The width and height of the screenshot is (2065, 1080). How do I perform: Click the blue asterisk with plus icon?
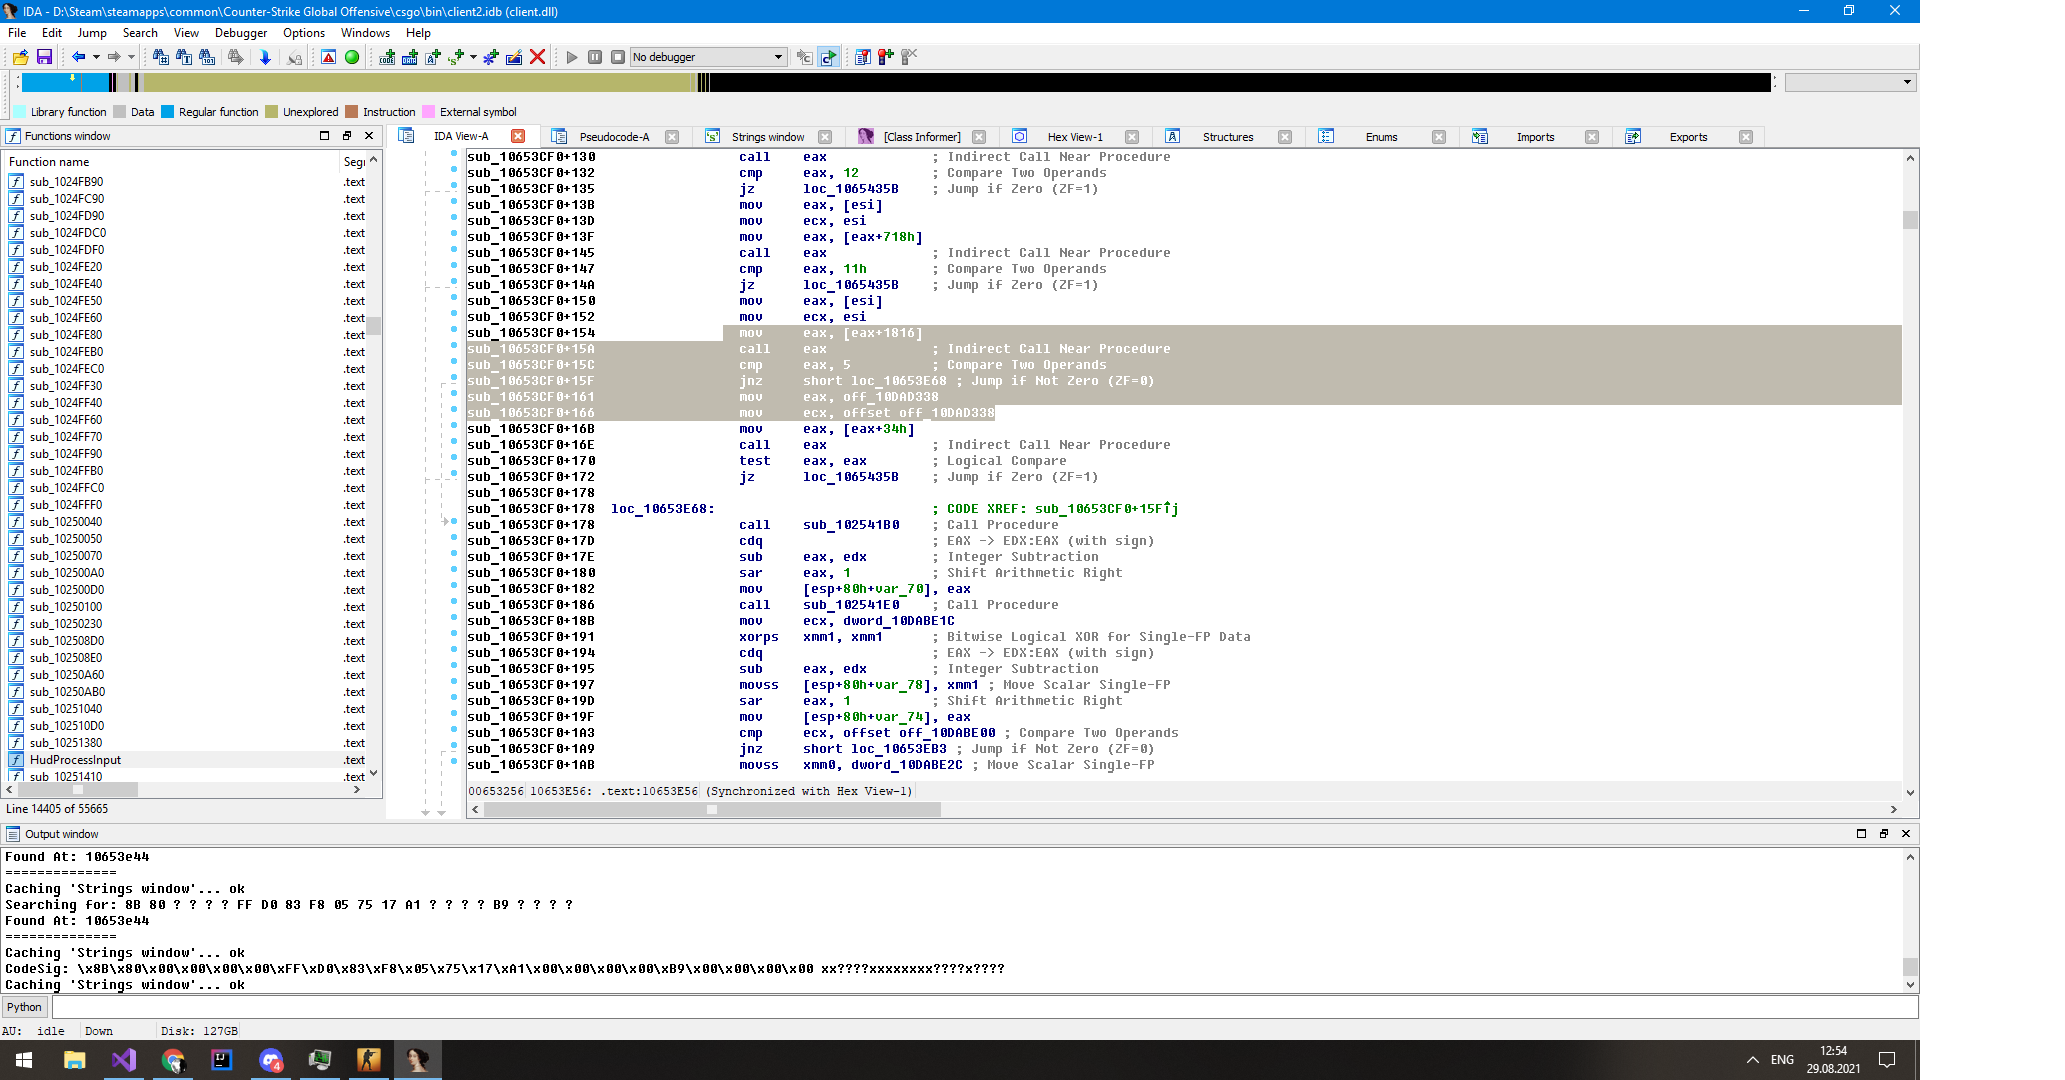[x=490, y=57]
